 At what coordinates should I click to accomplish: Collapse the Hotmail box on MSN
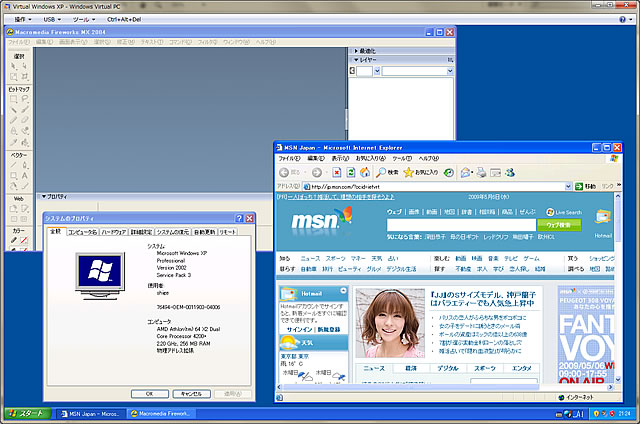(x=343, y=291)
